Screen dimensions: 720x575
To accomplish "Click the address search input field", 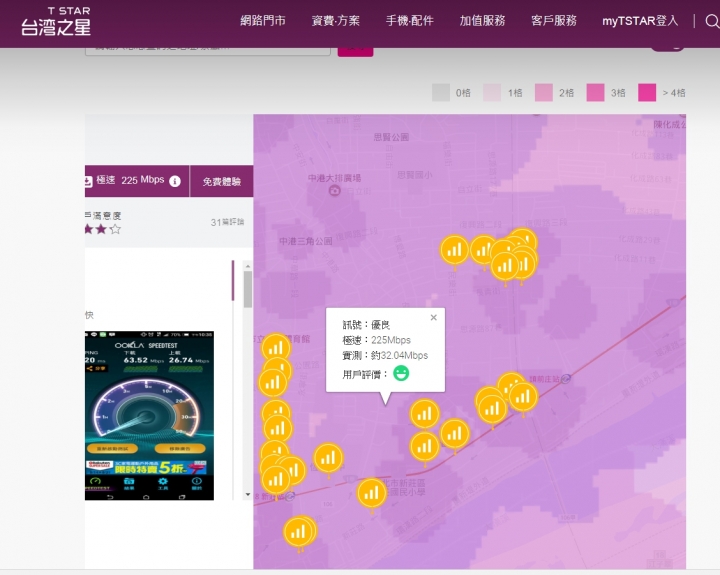I will click(208, 50).
